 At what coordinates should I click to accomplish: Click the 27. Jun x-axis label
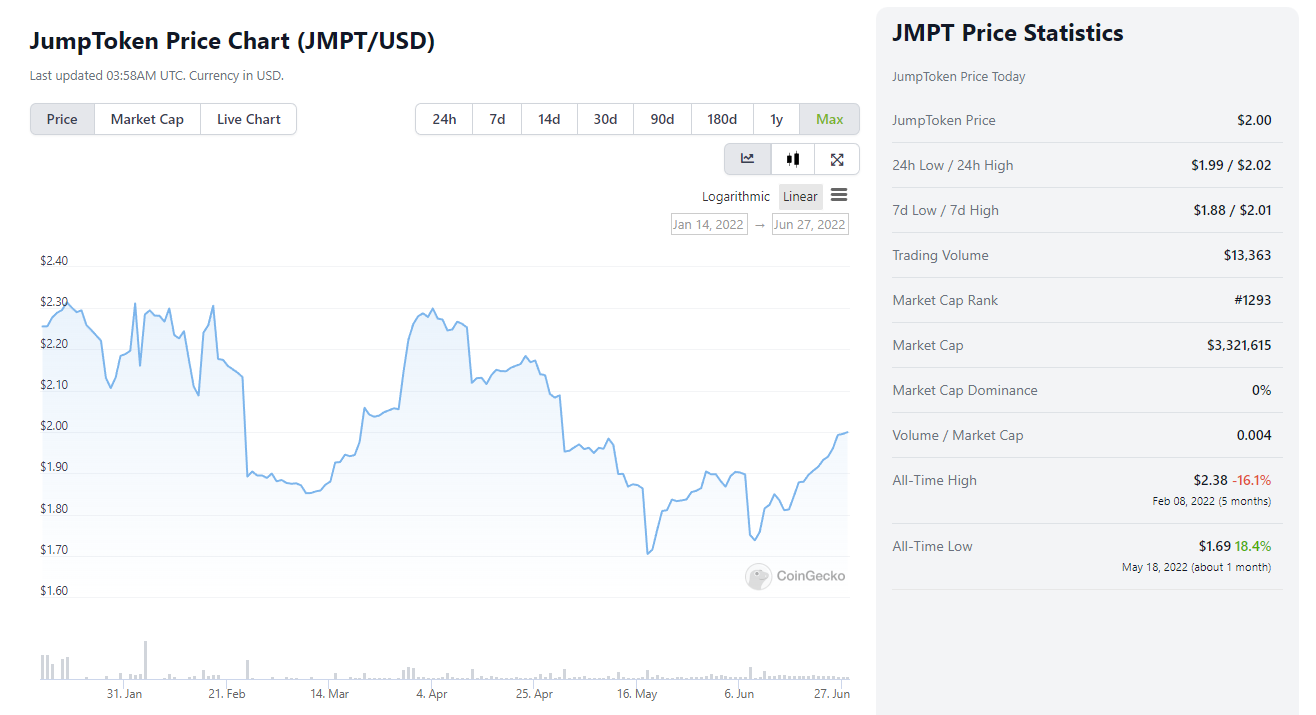[831, 694]
